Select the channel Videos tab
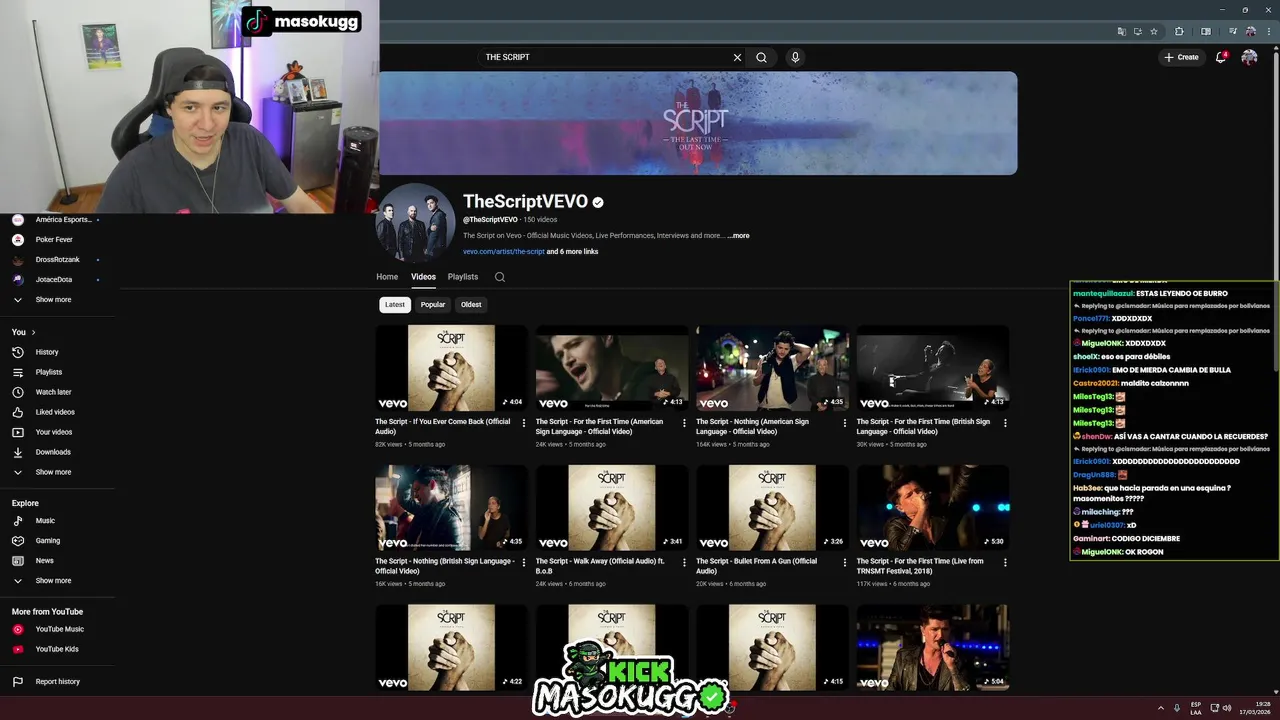This screenshot has height=720, width=1280. pyautogui.click(x=423, y=277)
